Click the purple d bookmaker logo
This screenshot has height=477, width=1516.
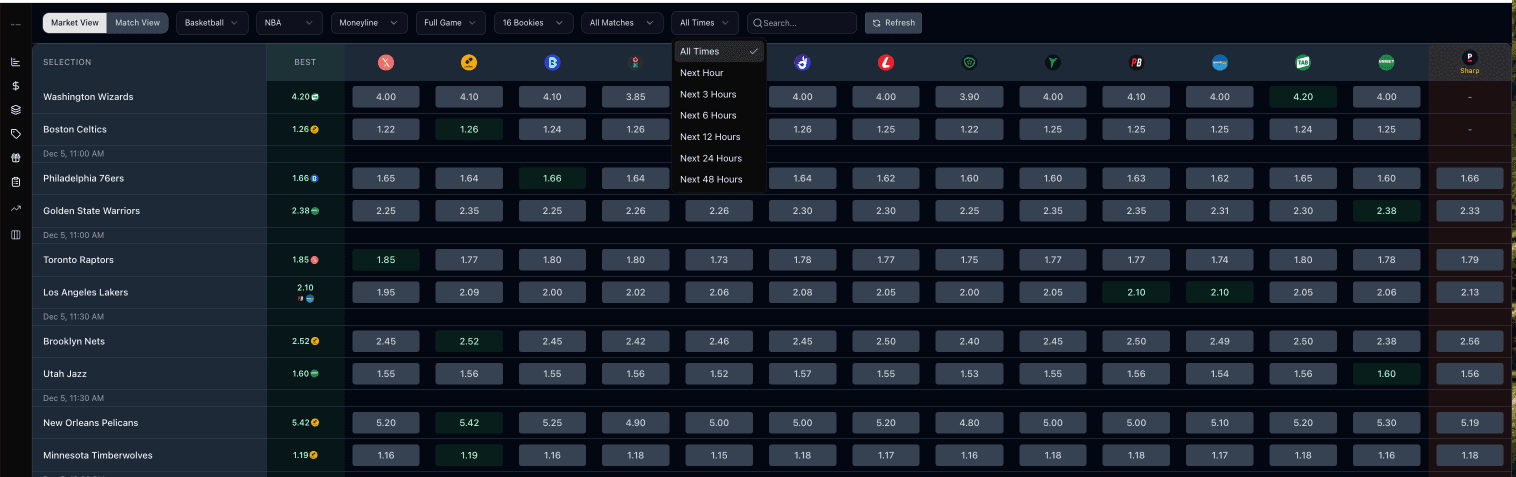[x=802, y=62]
